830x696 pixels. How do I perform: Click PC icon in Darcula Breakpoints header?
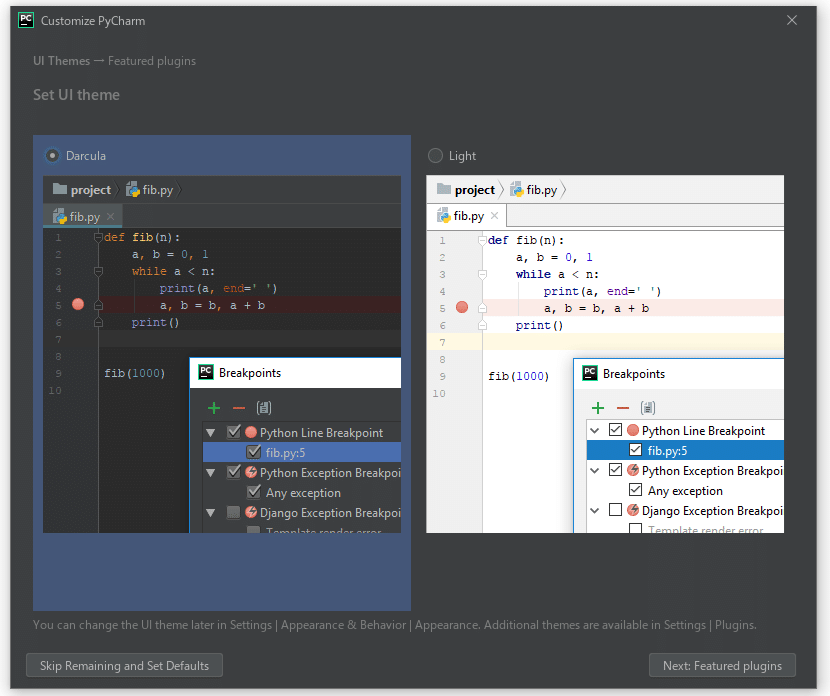pos(205,372)
